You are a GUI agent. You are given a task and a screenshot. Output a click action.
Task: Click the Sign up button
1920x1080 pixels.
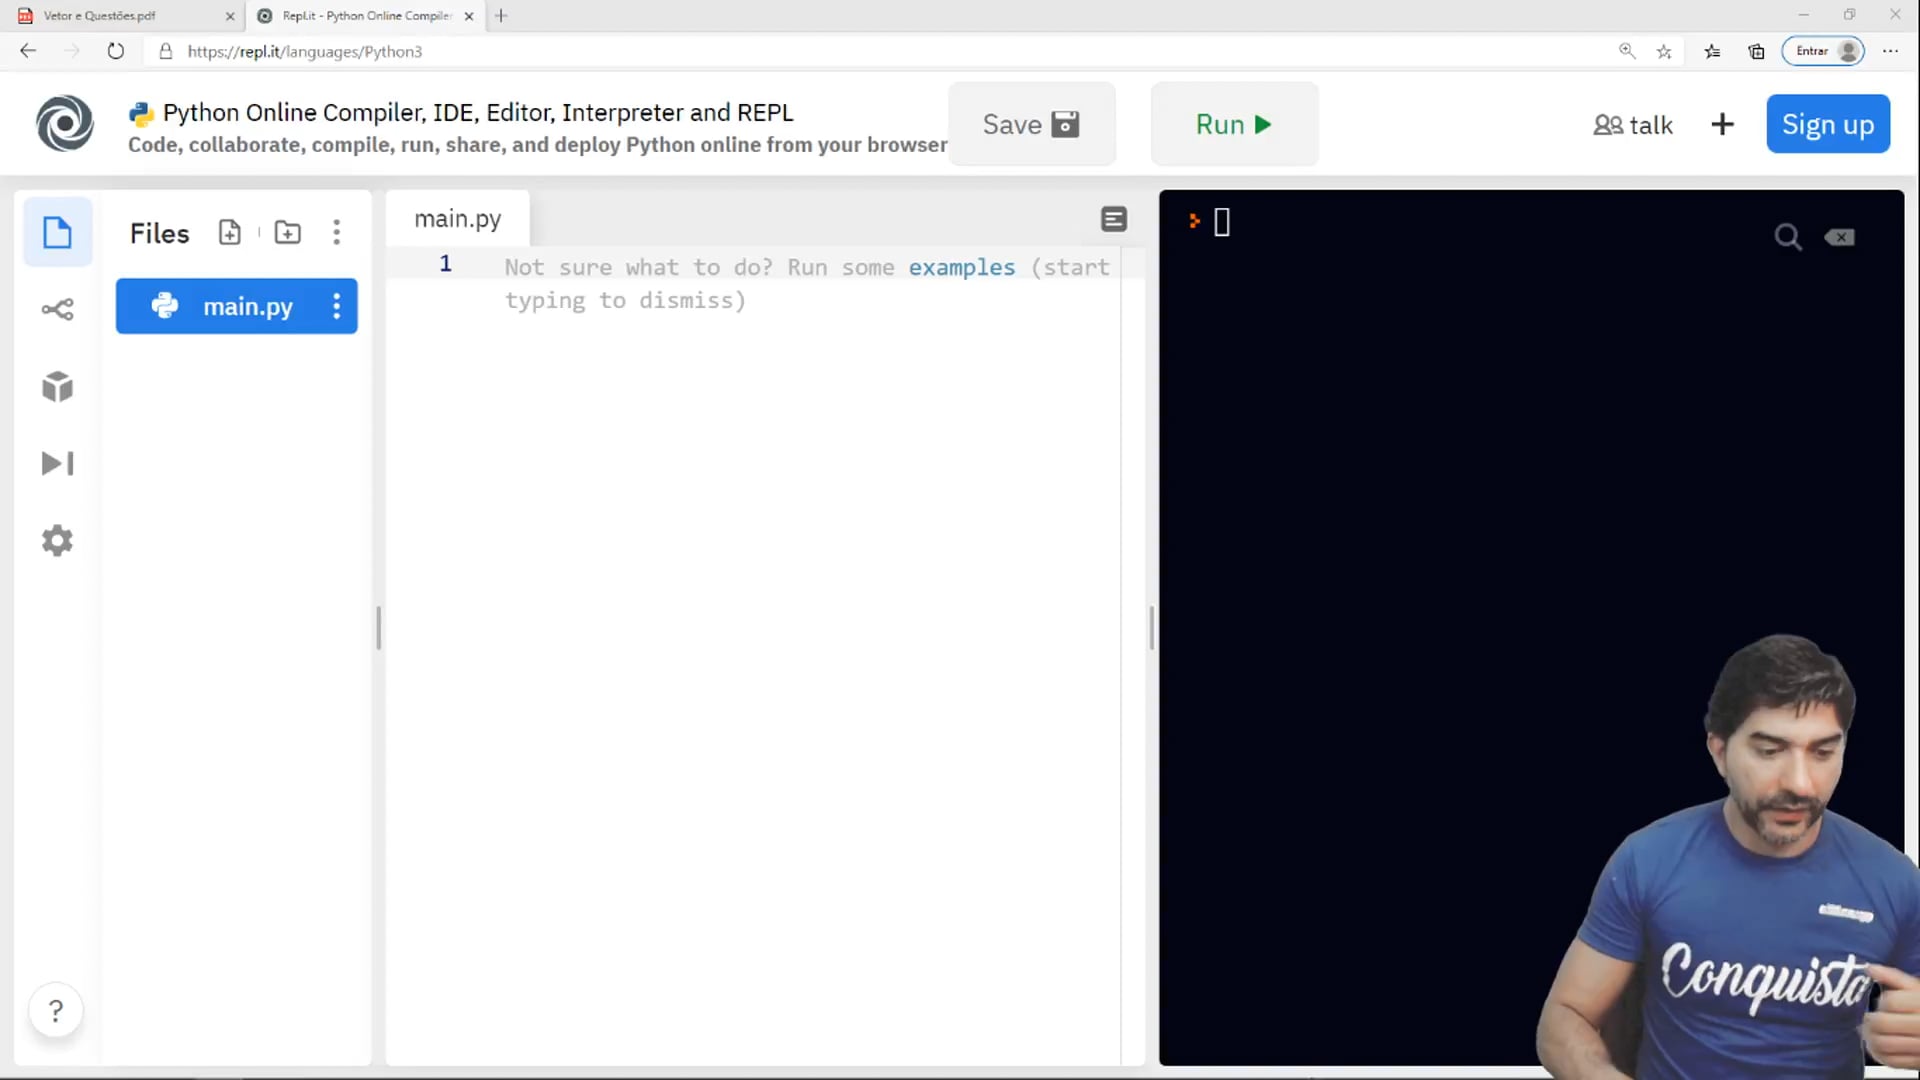[x=1827, y=124]
